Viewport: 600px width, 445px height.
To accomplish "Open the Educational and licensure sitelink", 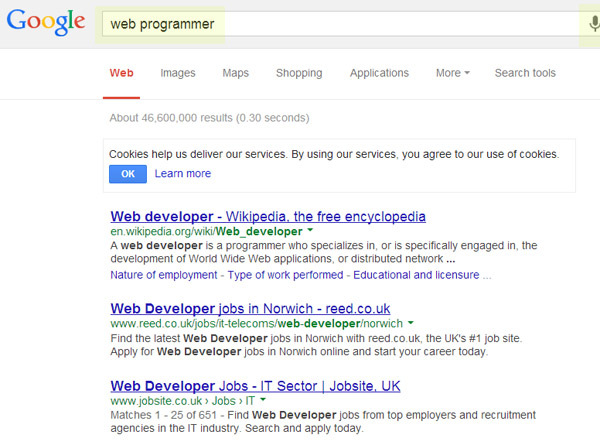I will 416,275.
